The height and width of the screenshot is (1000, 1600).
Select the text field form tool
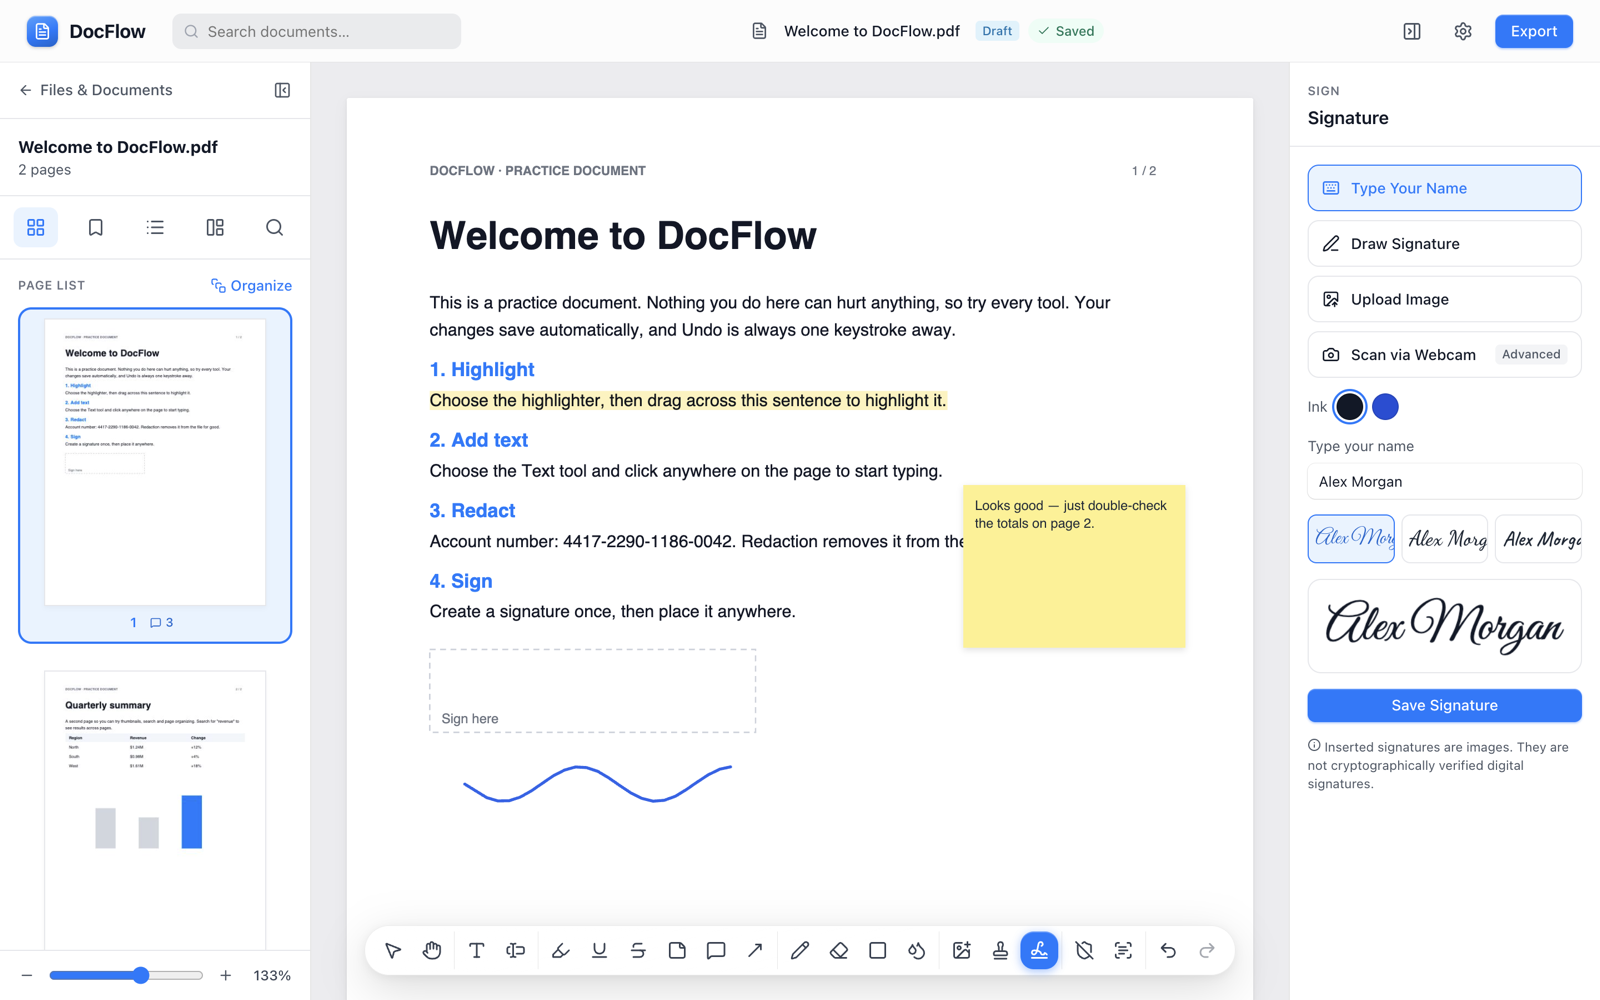[516, 950]
